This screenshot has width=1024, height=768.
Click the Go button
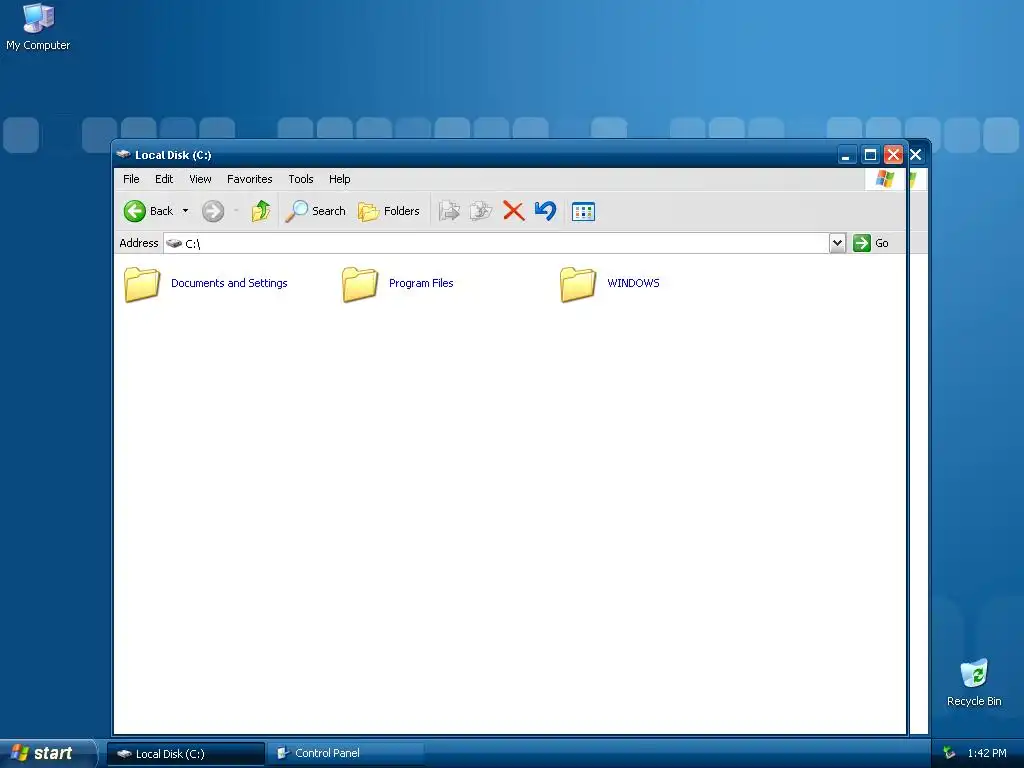click(871, 243)
